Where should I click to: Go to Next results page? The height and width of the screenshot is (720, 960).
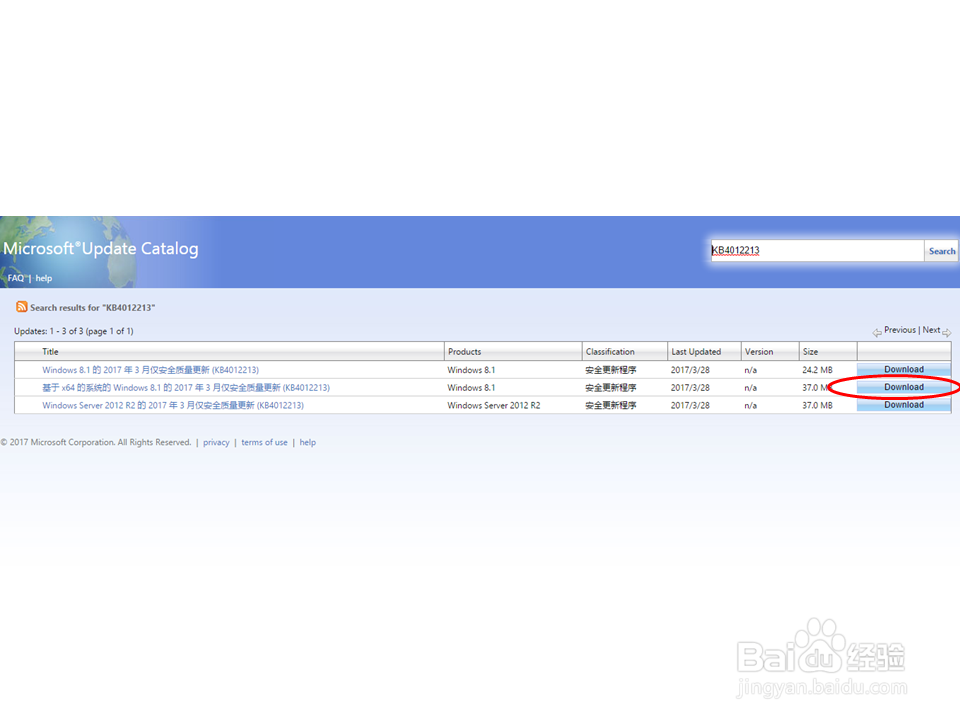[x=931, y=329]
